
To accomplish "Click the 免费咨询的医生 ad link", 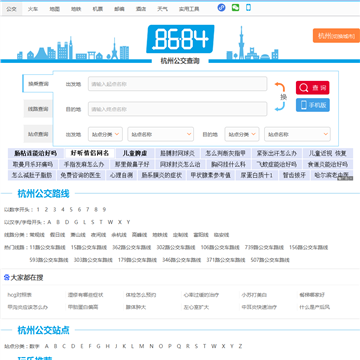I will tap(81, 175).
